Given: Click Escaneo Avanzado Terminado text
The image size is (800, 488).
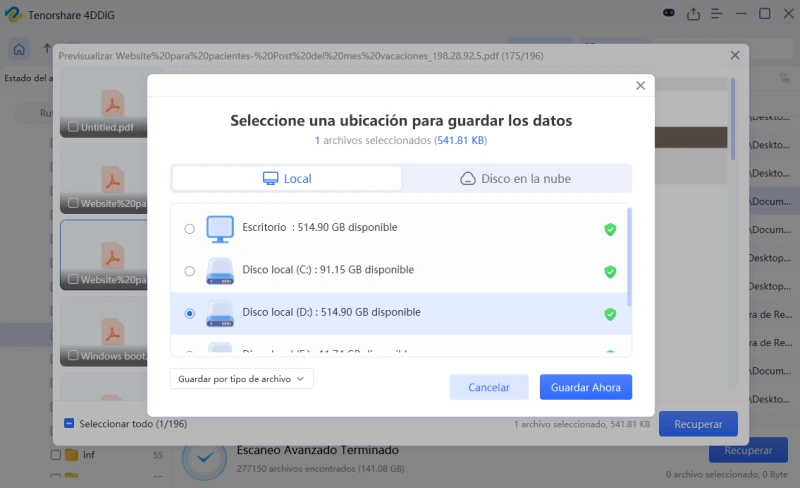Looking at the screenshot, I should [x=317, y=450].
